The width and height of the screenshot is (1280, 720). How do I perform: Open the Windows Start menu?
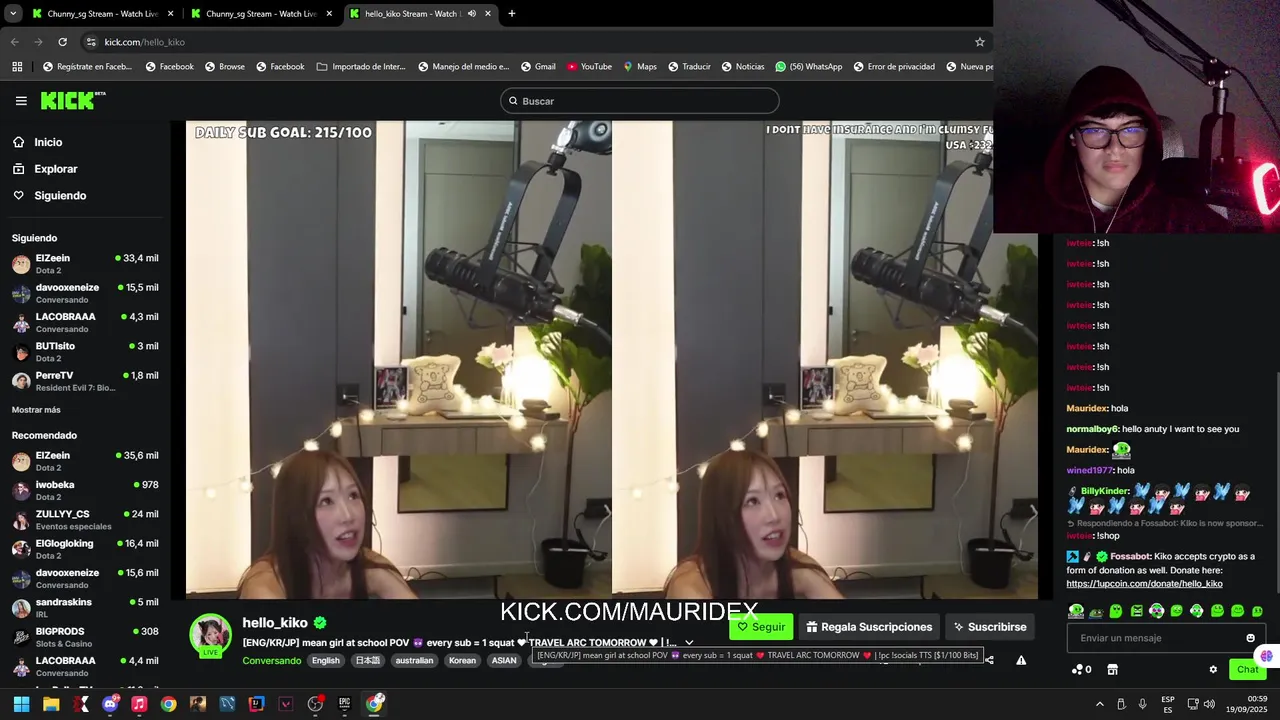[x=21, y=704]
